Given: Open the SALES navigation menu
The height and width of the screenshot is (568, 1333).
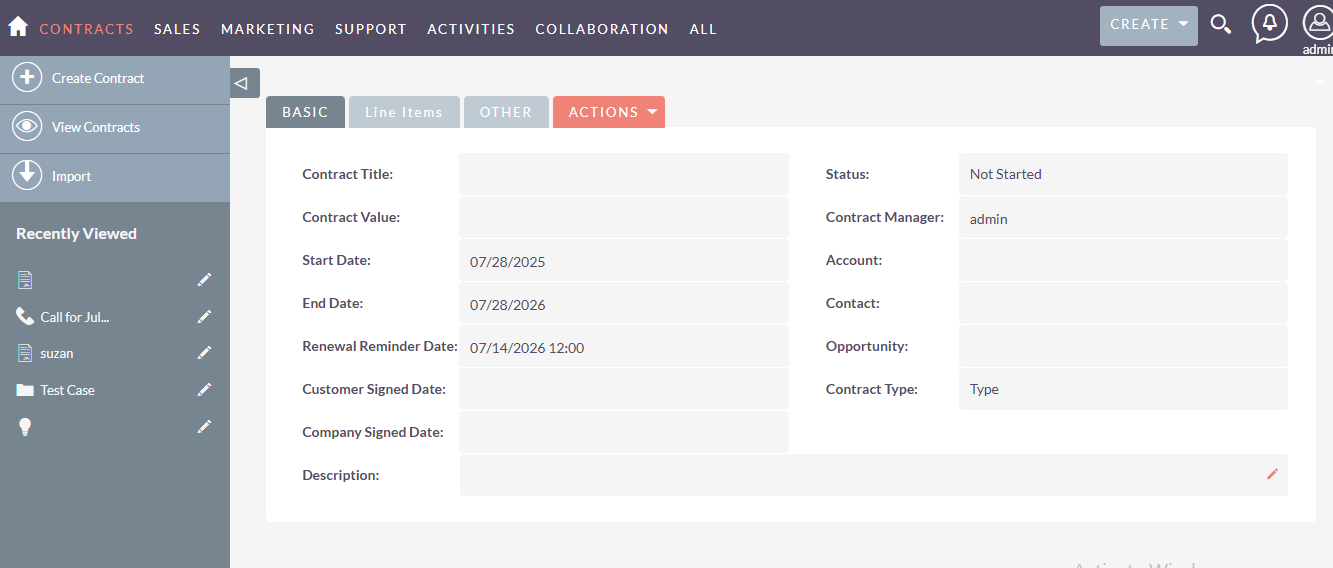Looking at the screenshot, I should 177,29.
